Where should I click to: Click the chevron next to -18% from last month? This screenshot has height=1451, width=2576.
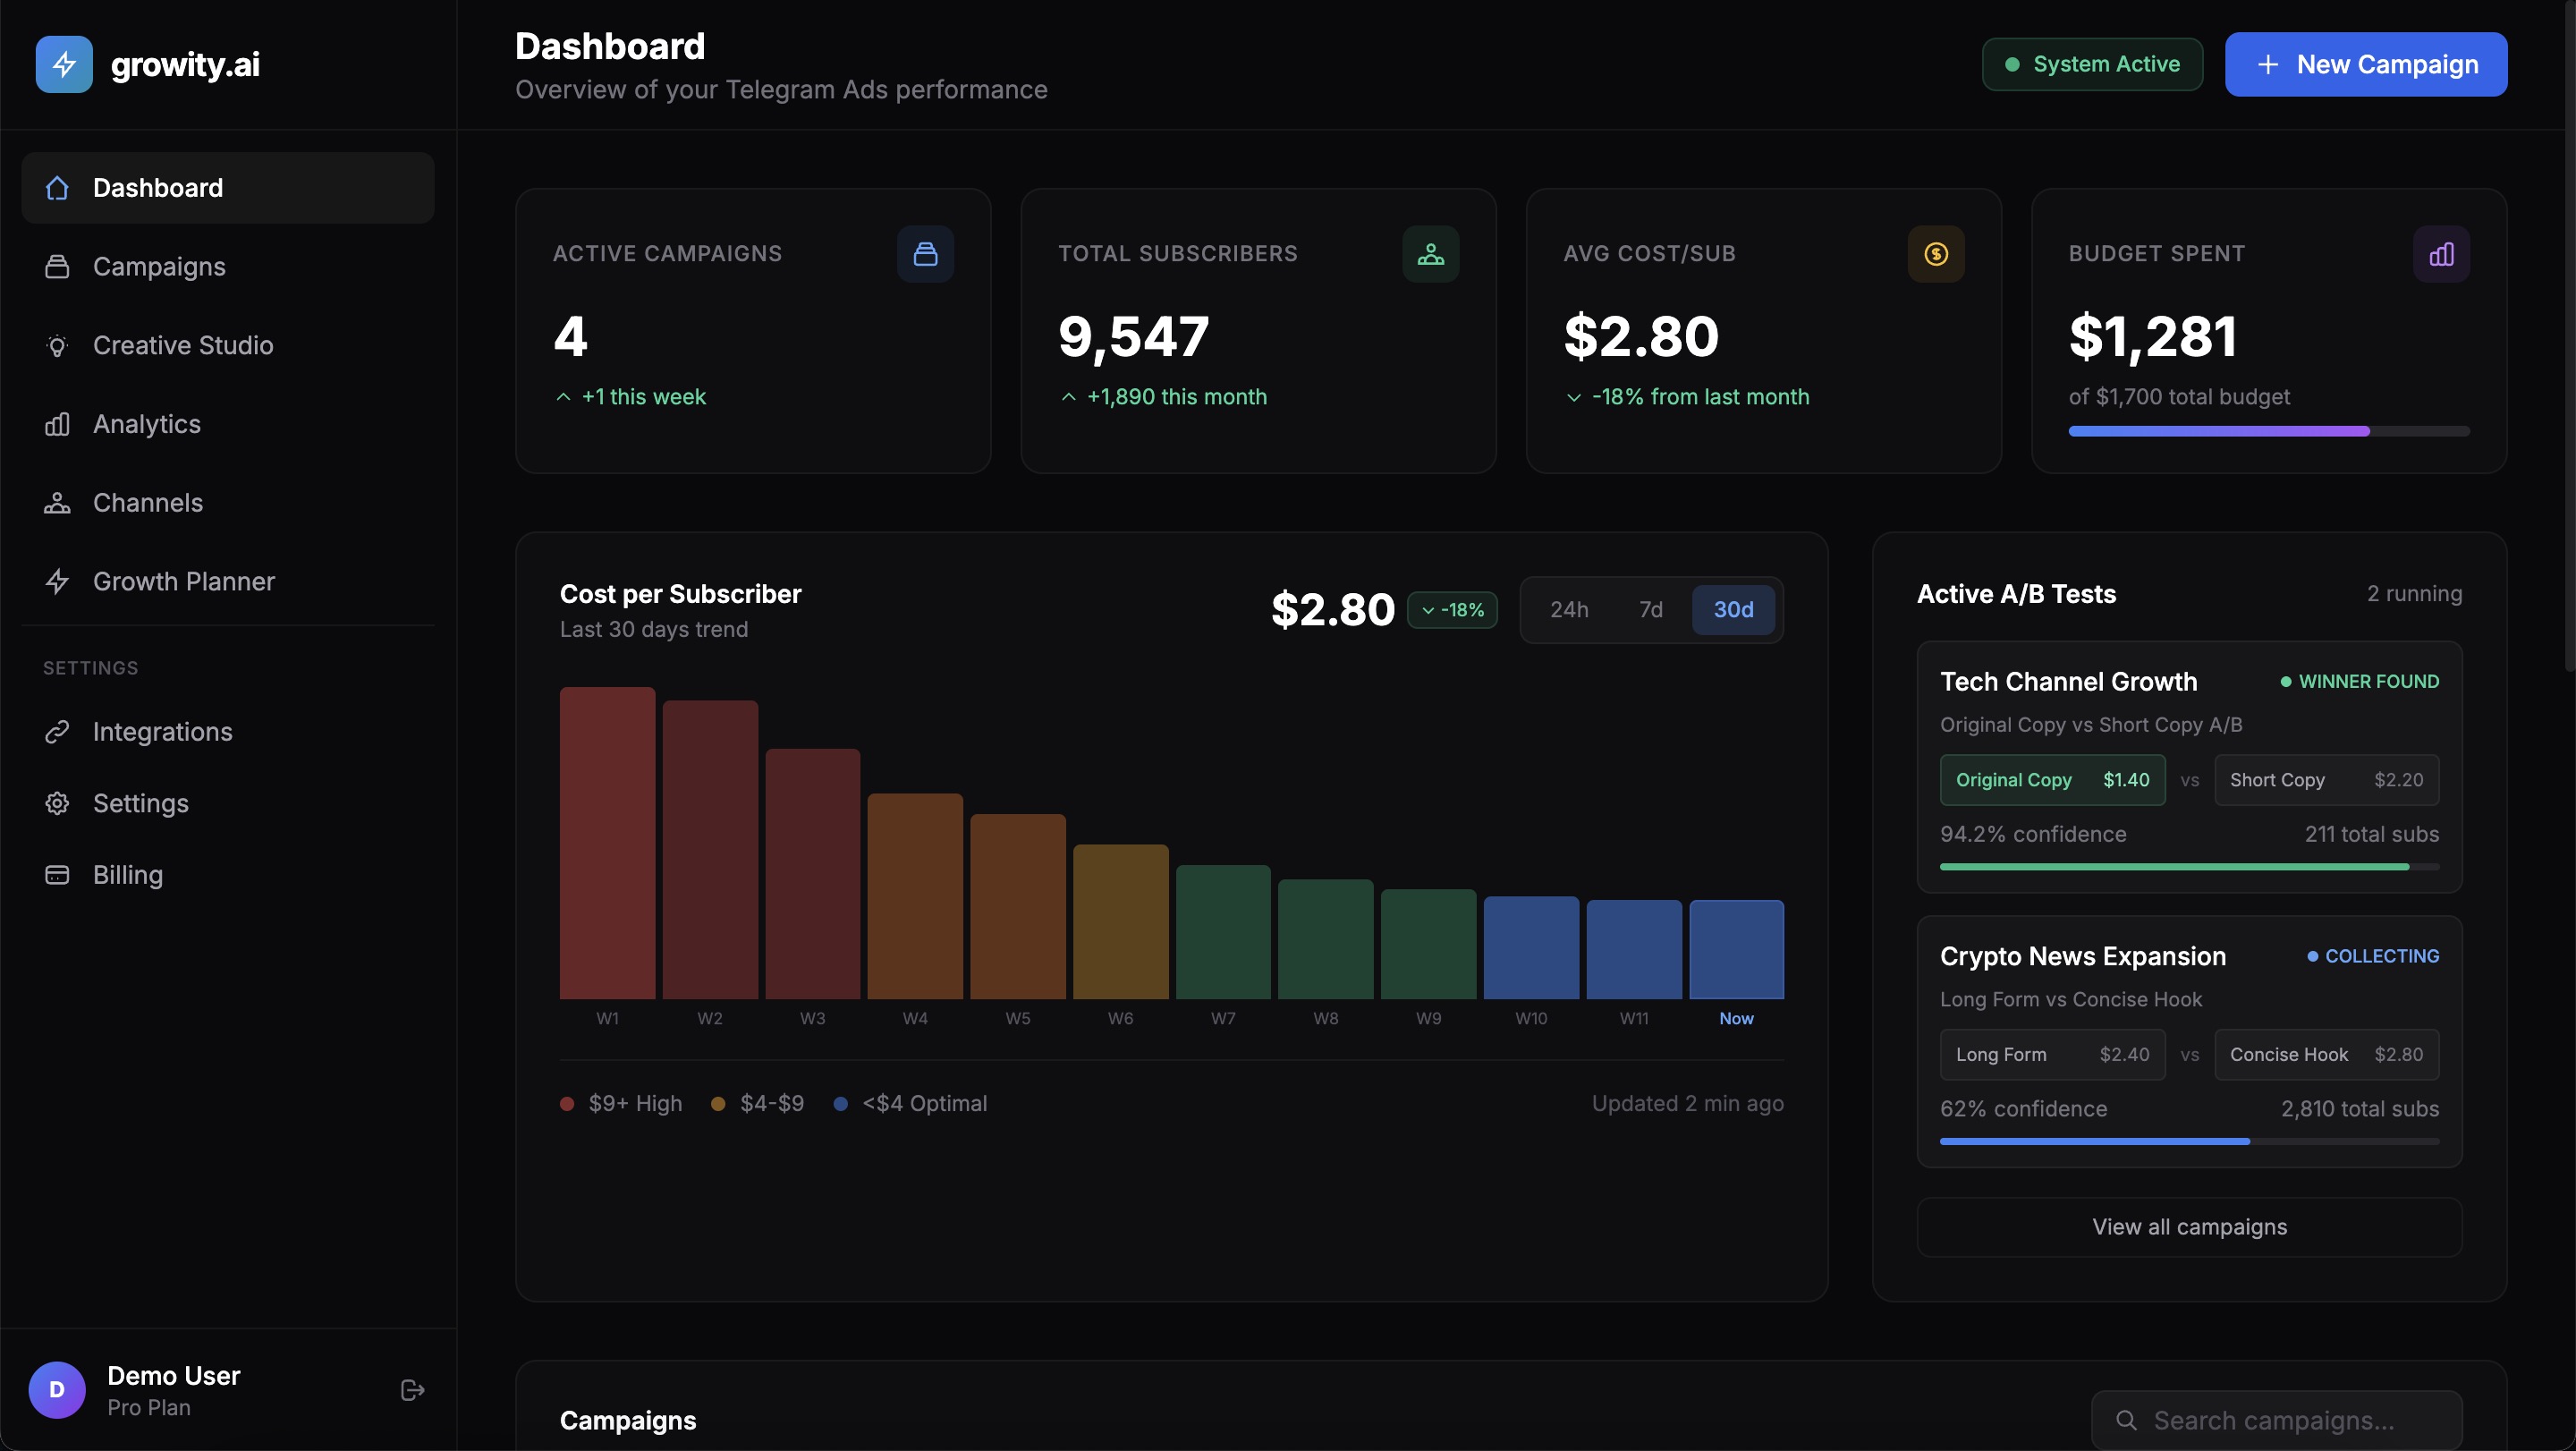pos(1573,397)
